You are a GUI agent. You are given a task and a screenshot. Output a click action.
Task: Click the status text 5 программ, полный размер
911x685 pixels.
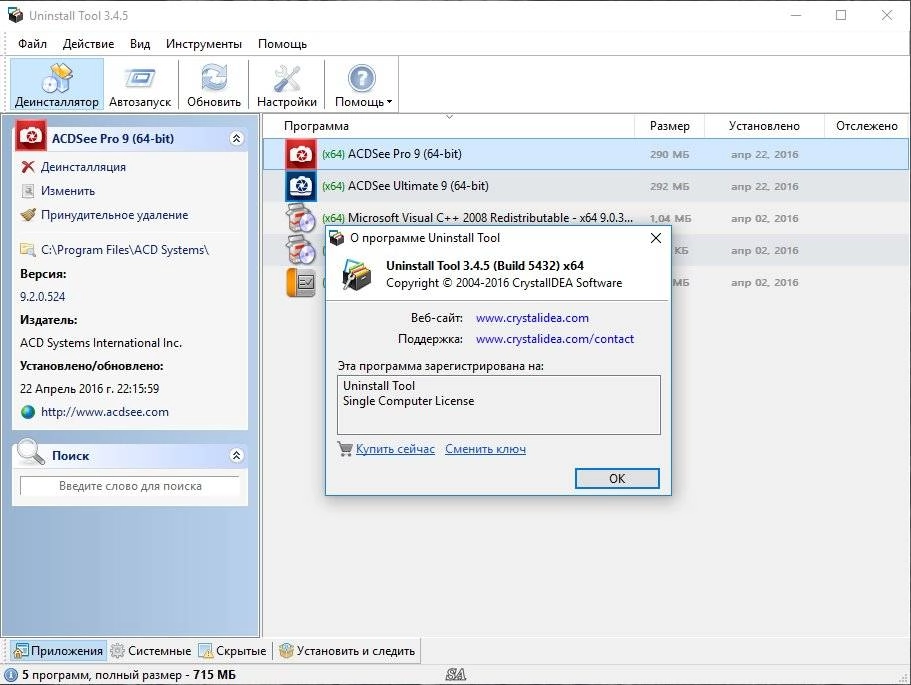tap(129, 675)
